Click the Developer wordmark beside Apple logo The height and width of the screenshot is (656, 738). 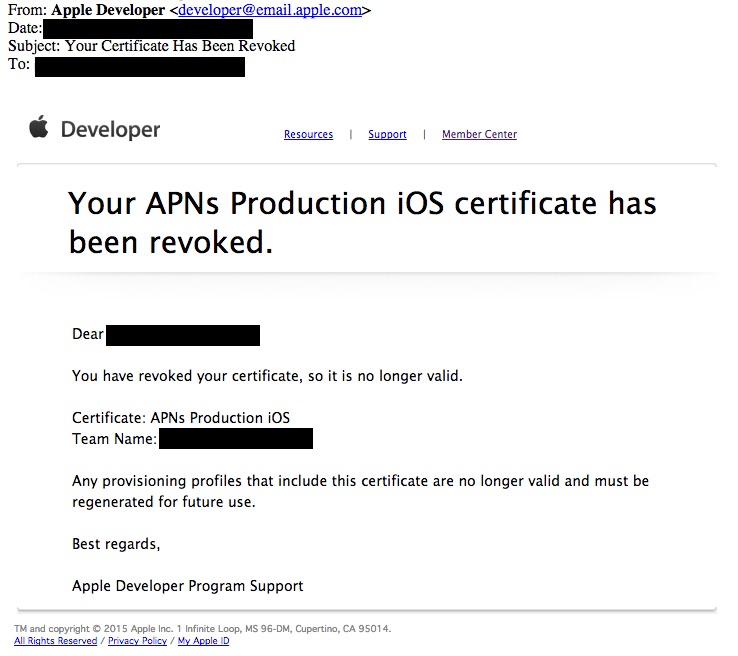[110, 130]
